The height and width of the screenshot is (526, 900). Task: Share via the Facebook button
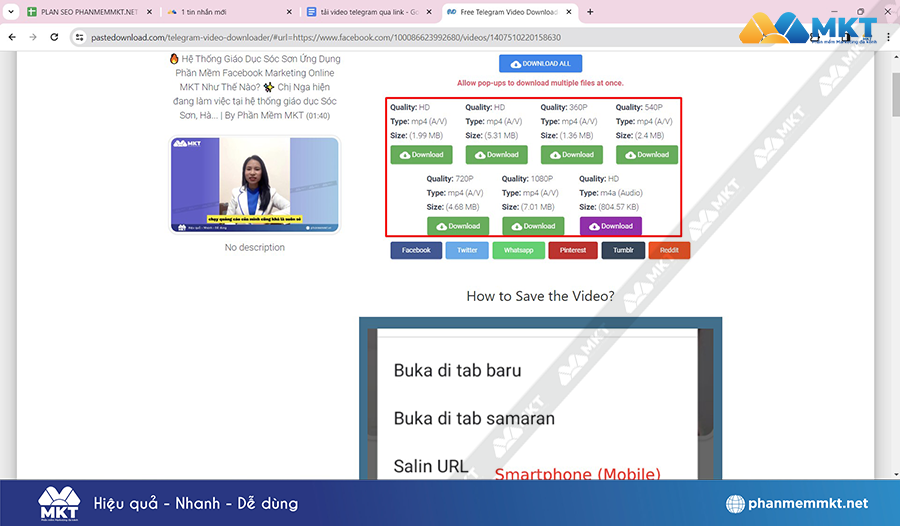(x=416, y=250)
